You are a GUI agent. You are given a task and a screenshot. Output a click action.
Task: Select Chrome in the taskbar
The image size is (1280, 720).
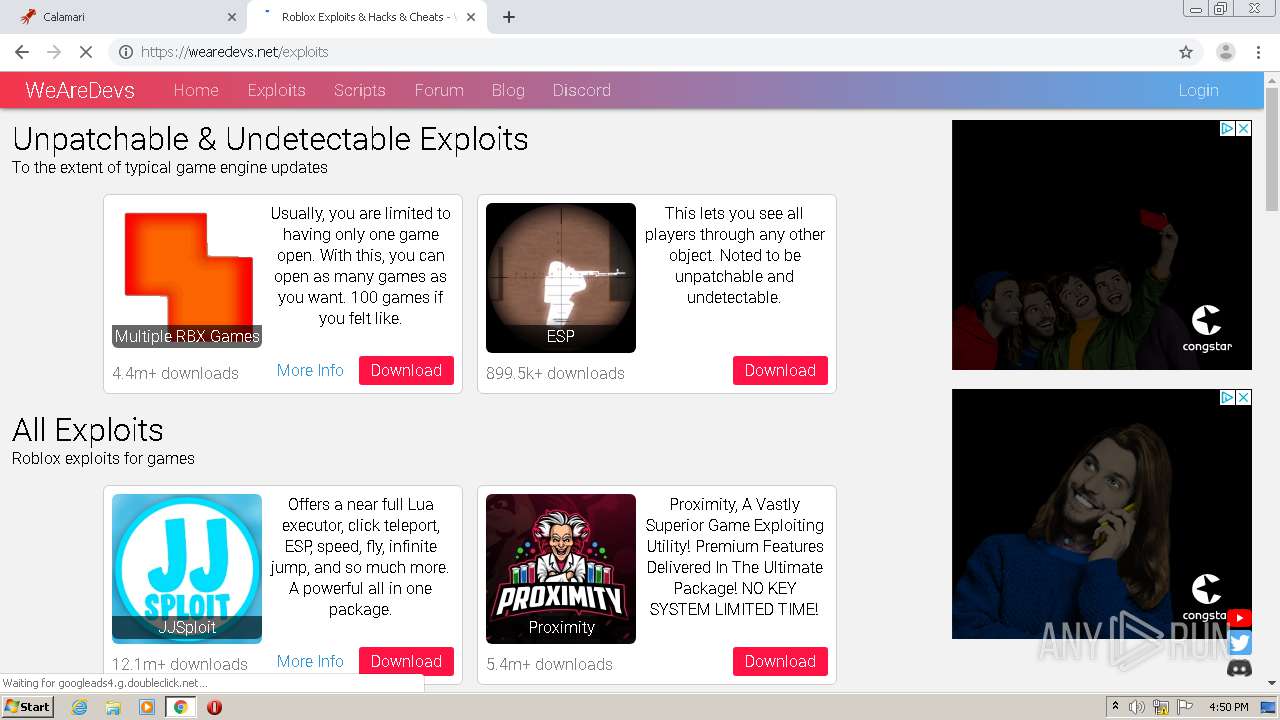coord(180,707)
